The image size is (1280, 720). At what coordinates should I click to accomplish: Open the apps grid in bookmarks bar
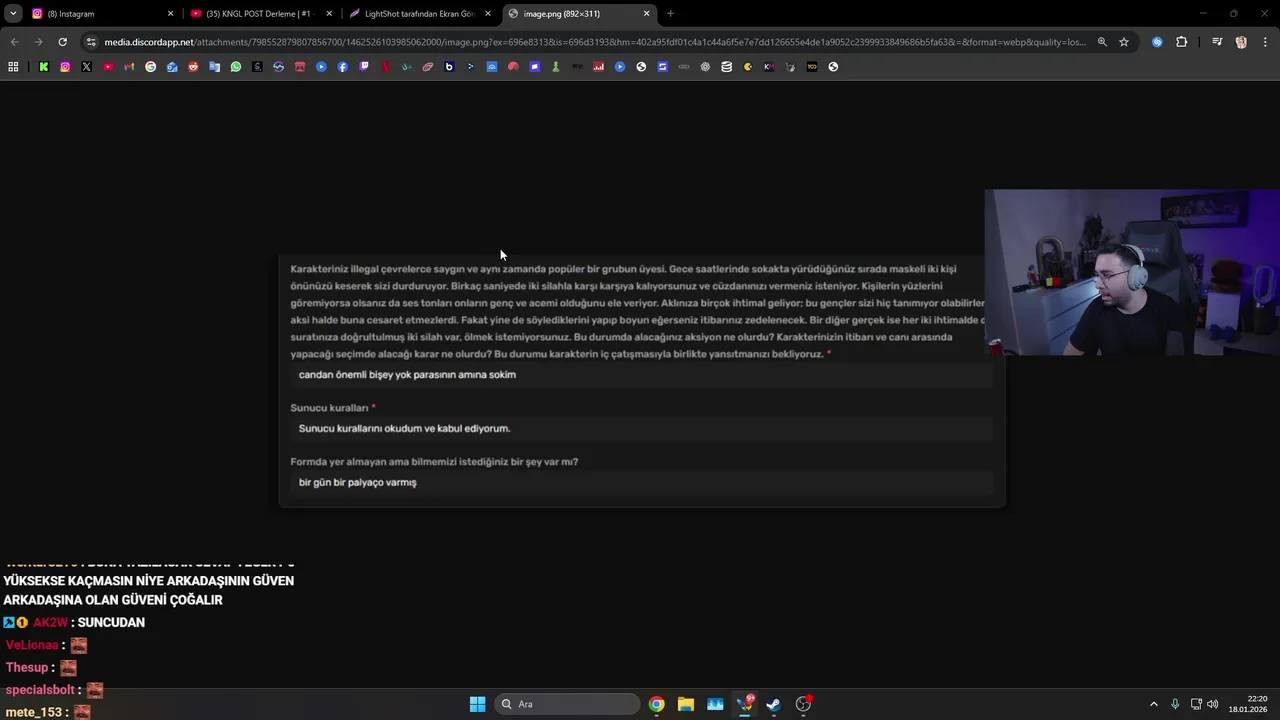point(13,67)
